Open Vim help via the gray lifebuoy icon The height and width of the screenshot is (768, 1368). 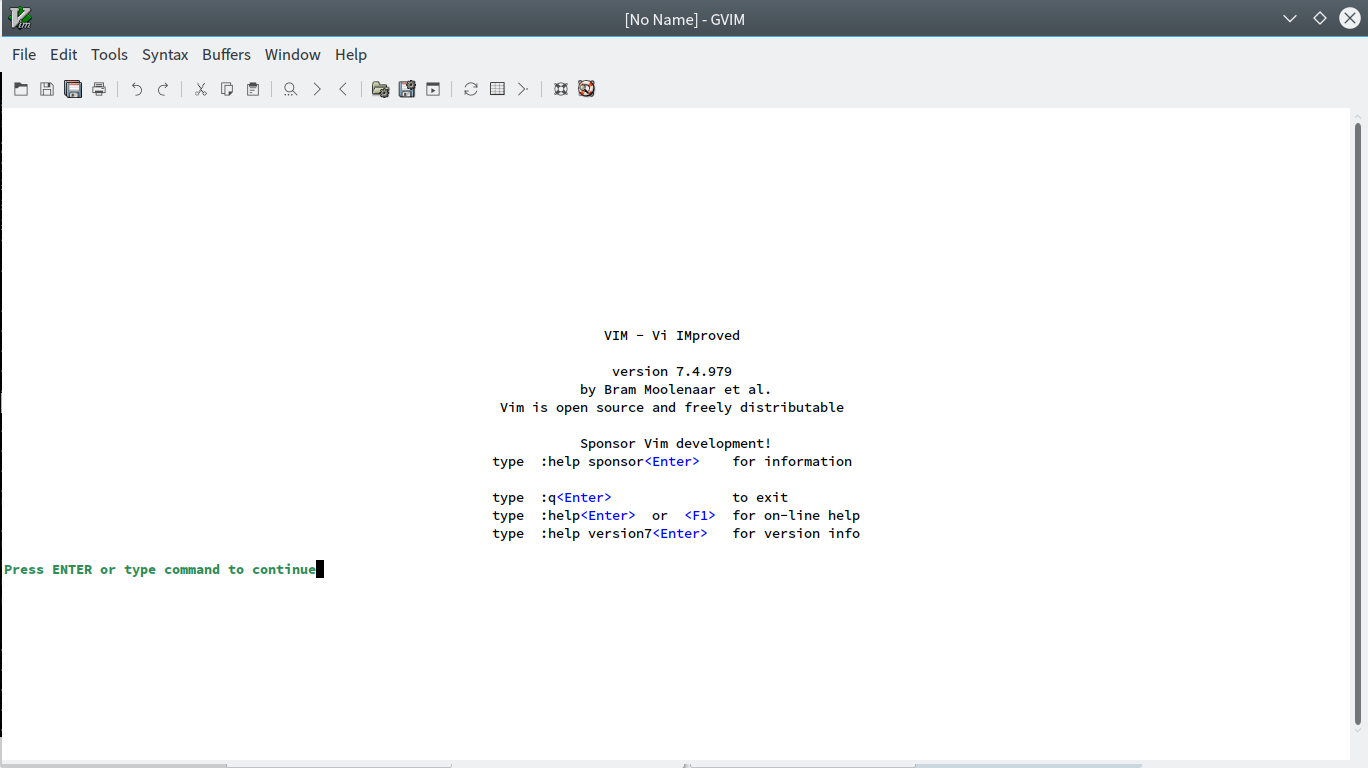[x=561, y=89]
